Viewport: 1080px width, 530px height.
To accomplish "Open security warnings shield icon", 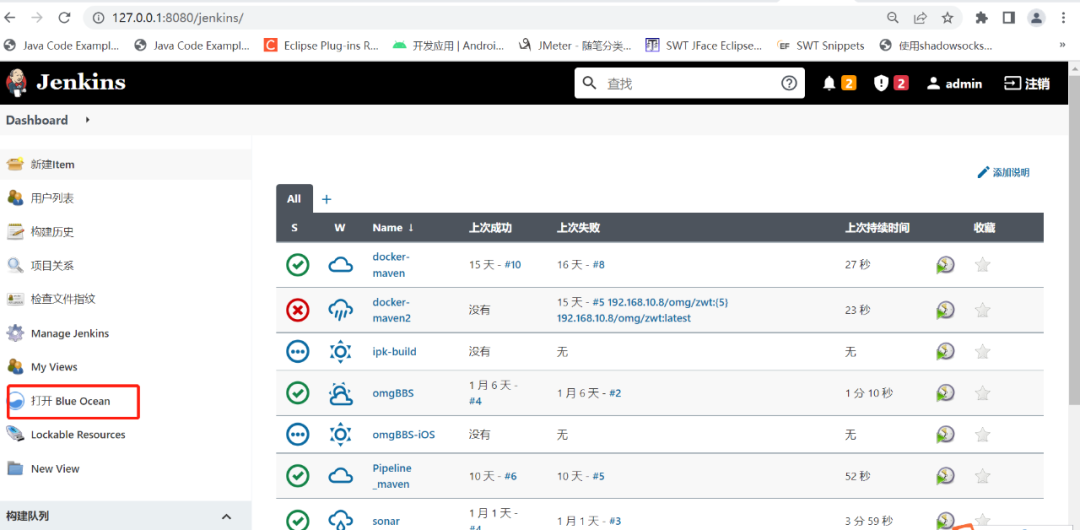I will point(881,83).
